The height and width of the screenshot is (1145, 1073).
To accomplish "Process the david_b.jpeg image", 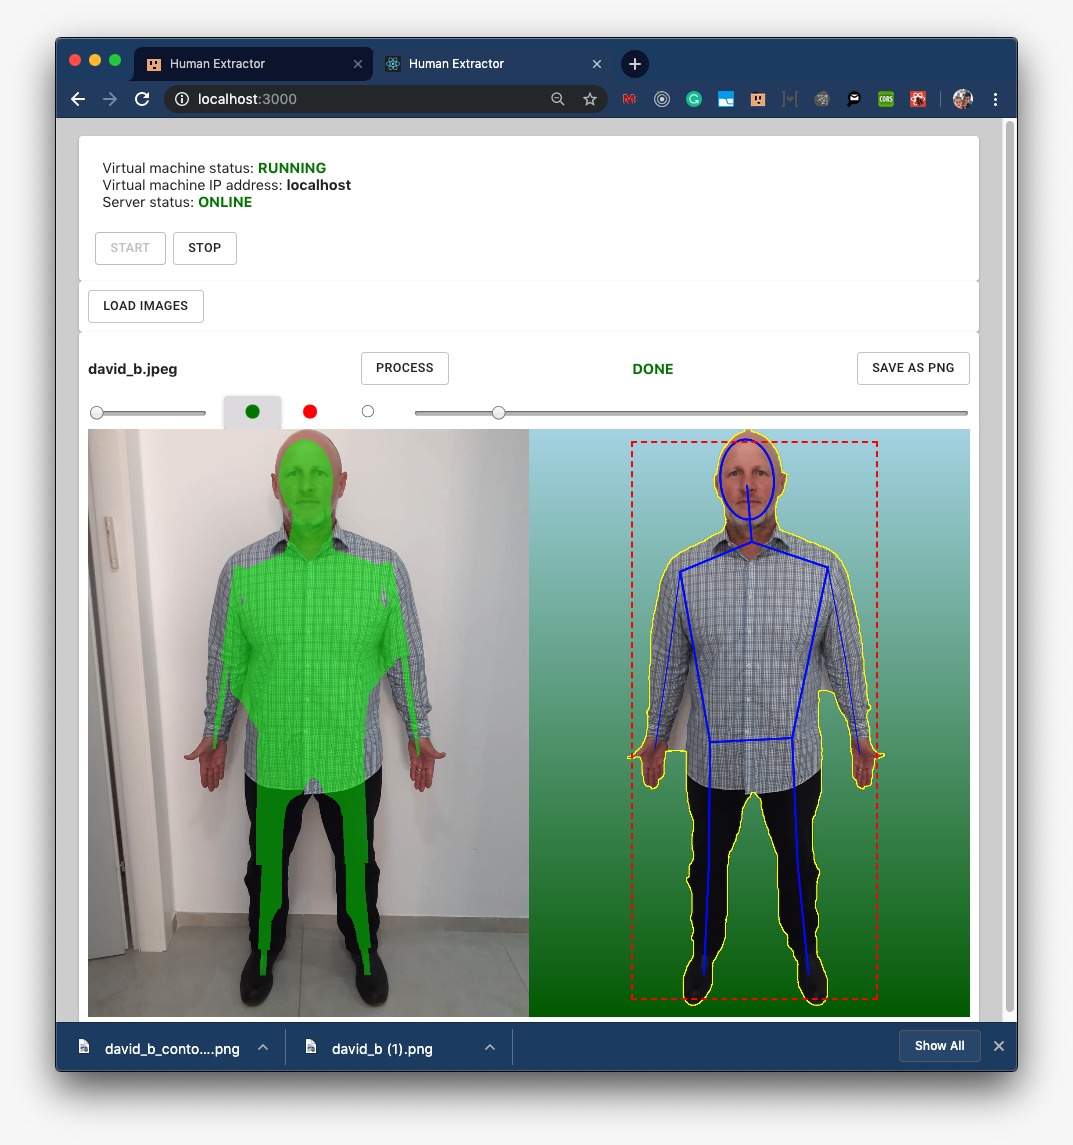I will [x=405, y=369].
